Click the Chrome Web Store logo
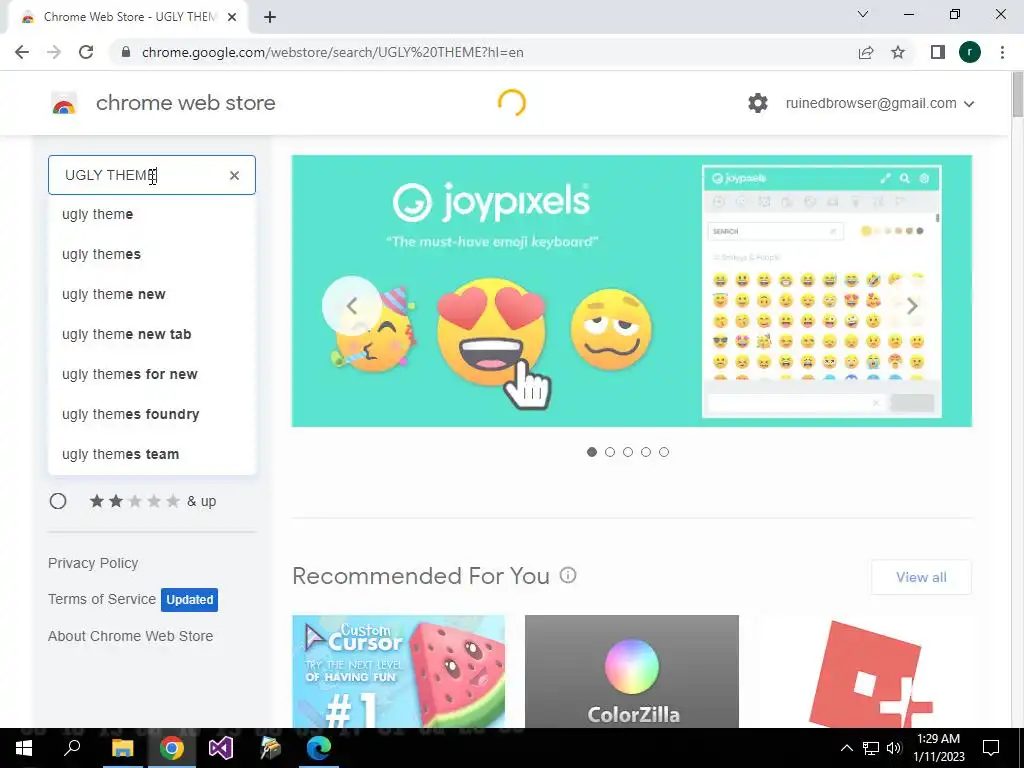The image size is (1024, 768). tap(64, 103)
